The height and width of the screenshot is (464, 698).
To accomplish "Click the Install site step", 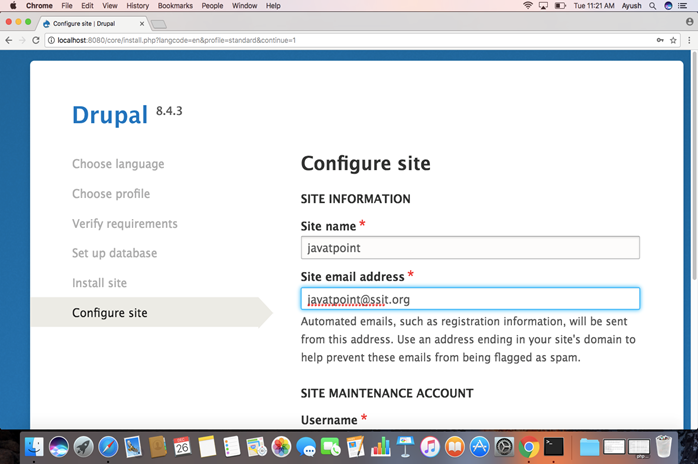I will point(99,283).
